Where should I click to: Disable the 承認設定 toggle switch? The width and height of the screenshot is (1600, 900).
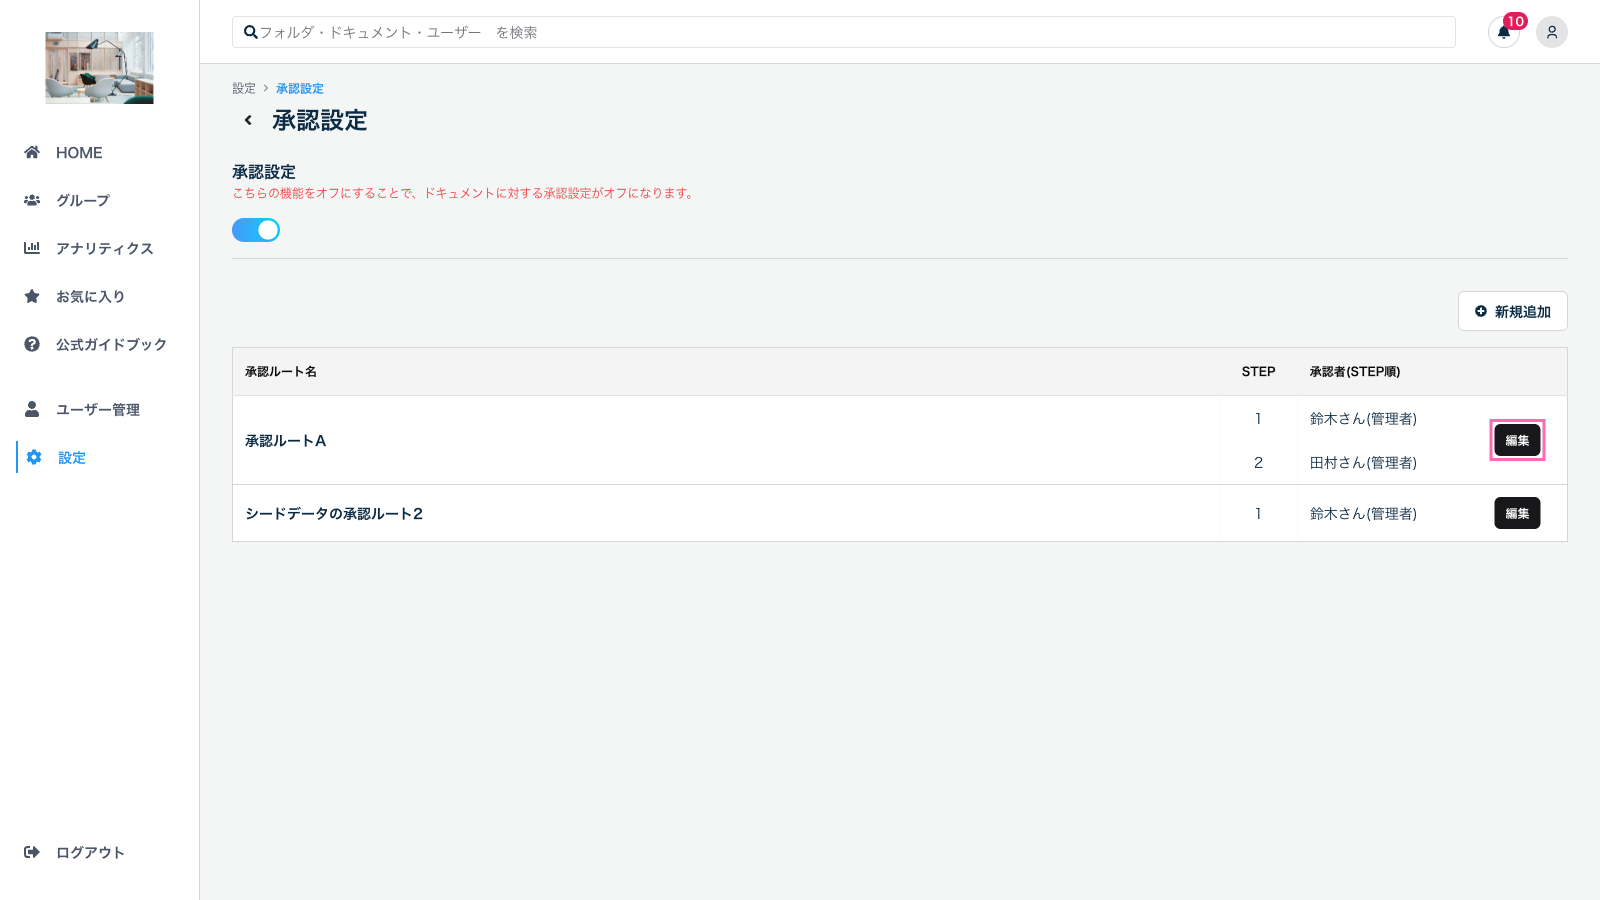point(256,230)
